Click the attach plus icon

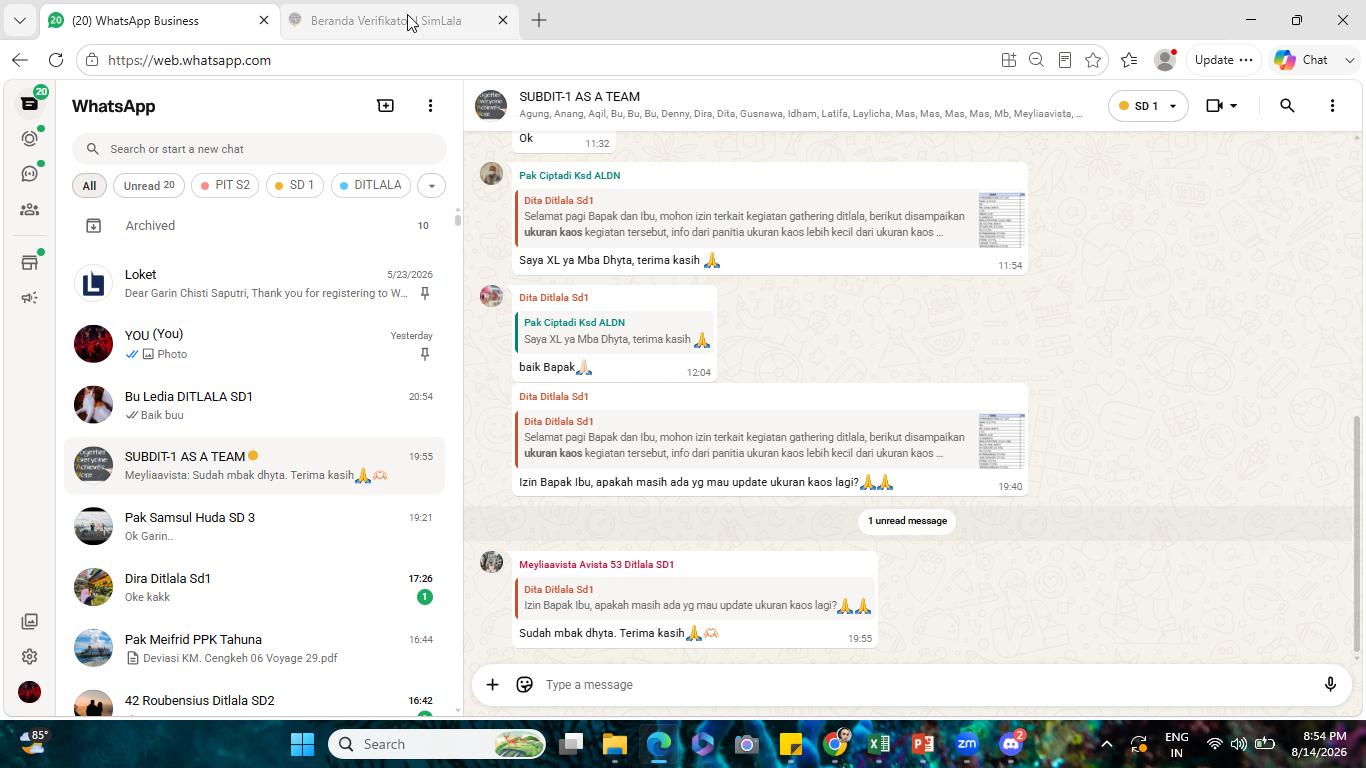(492, 684)
